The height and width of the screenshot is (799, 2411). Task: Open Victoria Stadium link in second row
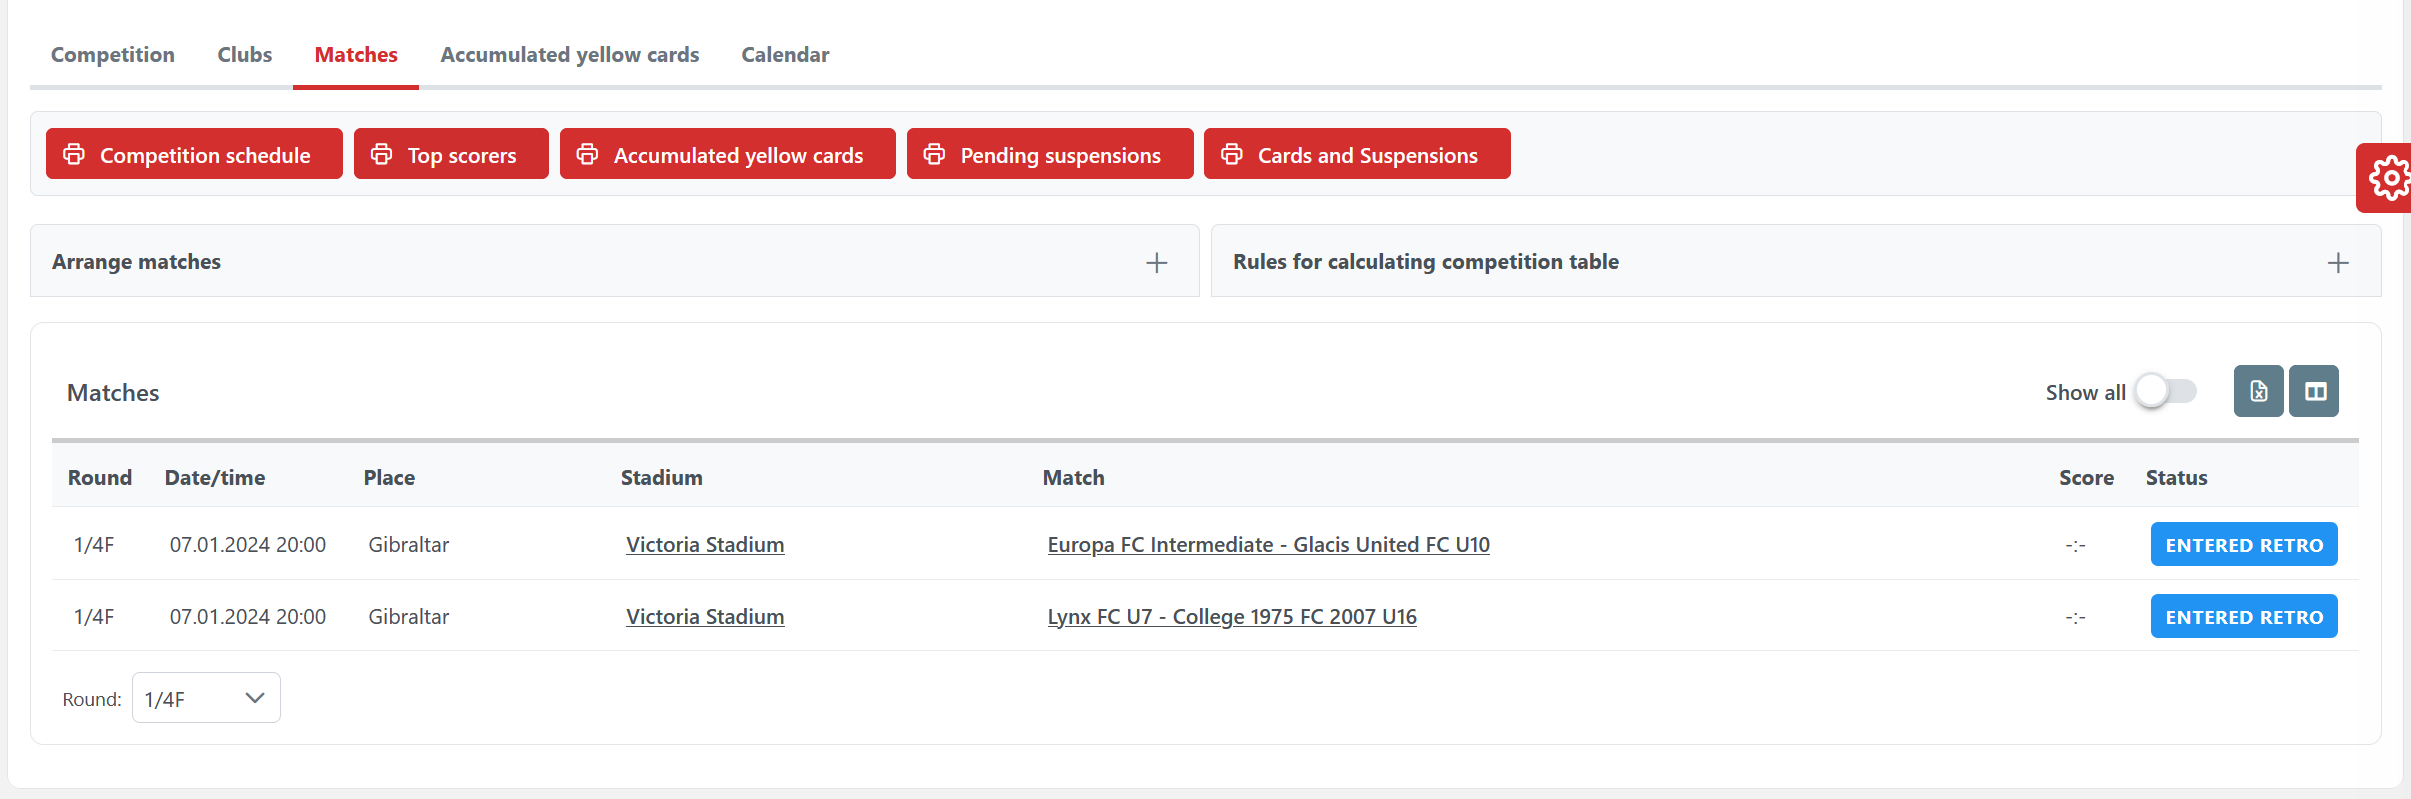(705, 617)
